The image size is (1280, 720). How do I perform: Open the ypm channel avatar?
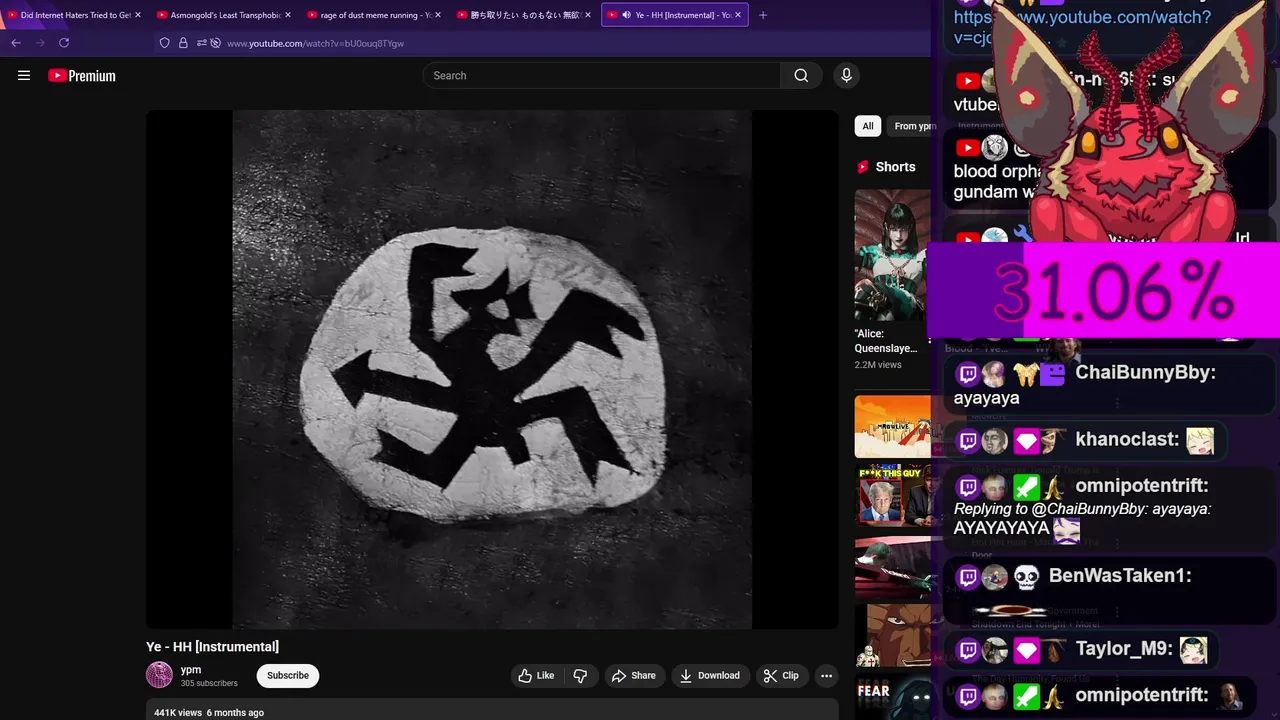coord(160,675)
